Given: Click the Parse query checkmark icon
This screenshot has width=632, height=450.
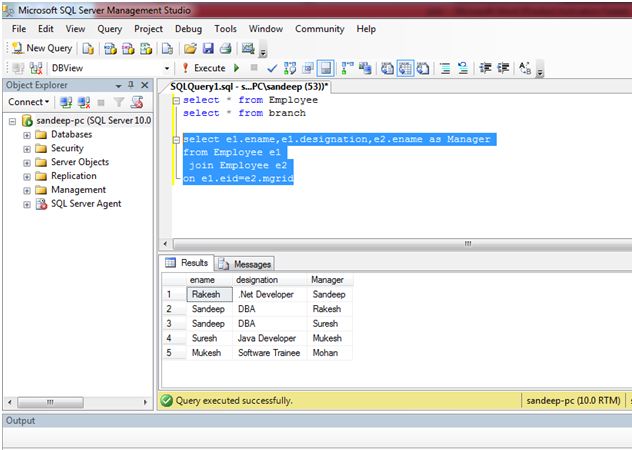Looking at the screenshot, I should (271, 68).
